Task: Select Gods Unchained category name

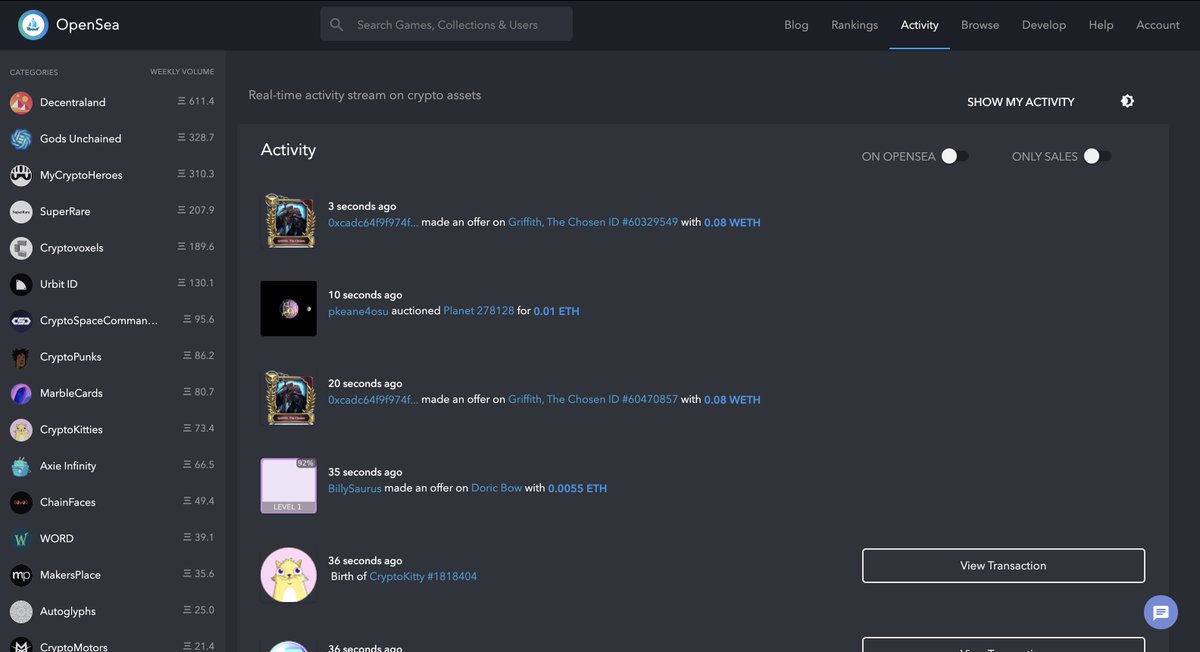Action: pos(81,139)
